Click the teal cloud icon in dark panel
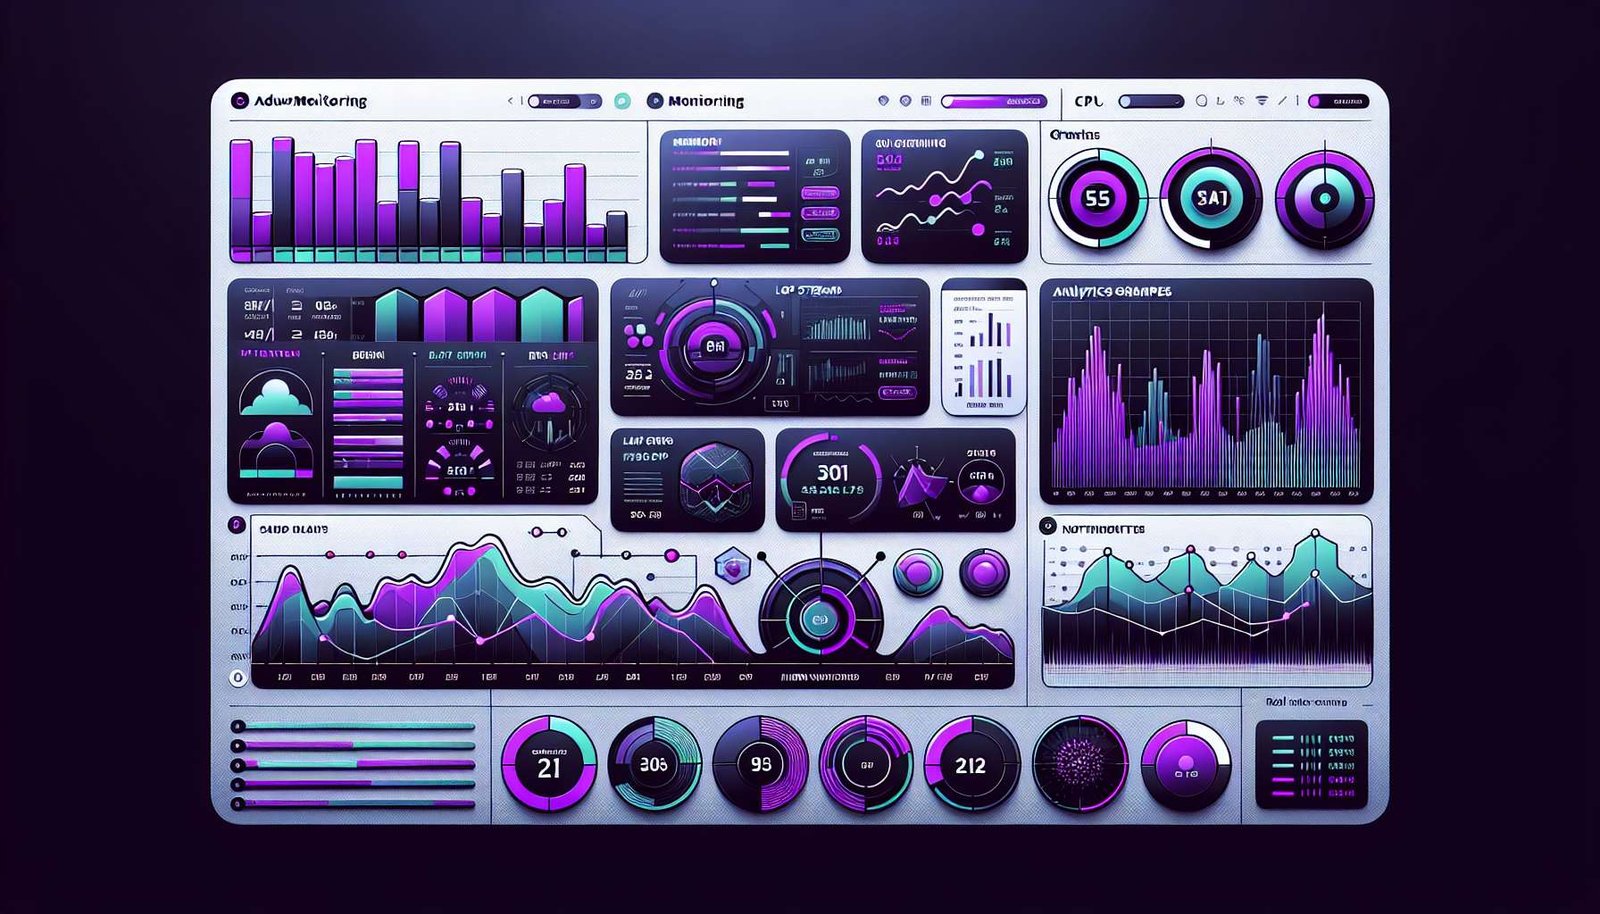Screen dimensions: 1600x914 tap(275, 394)
